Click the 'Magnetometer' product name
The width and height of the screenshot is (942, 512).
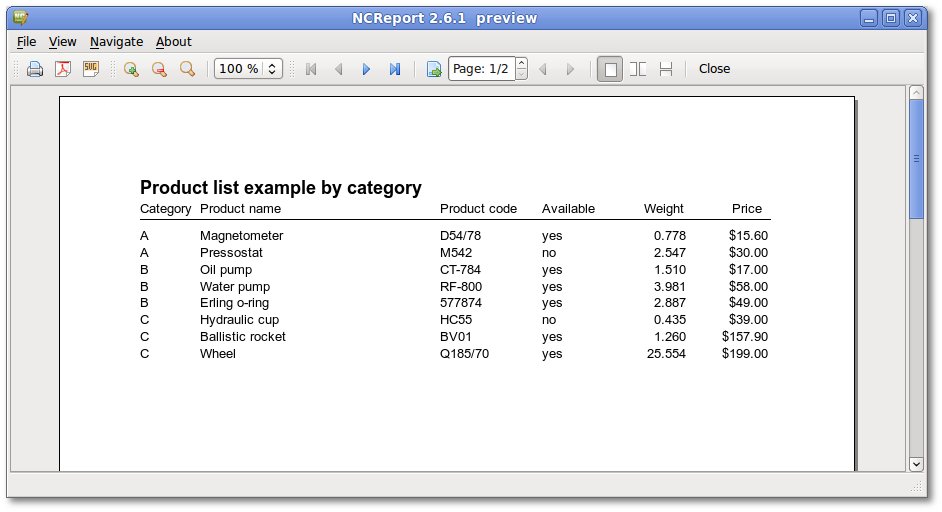[x=242, y=236]
